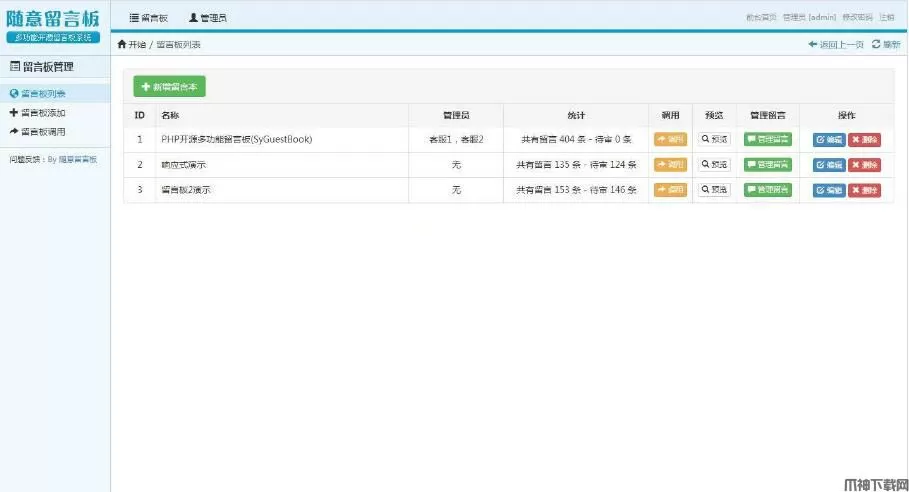This screenshot has width=909, height=492.
Task: Click the 修改密码 link in header
Action: (858, 17)
